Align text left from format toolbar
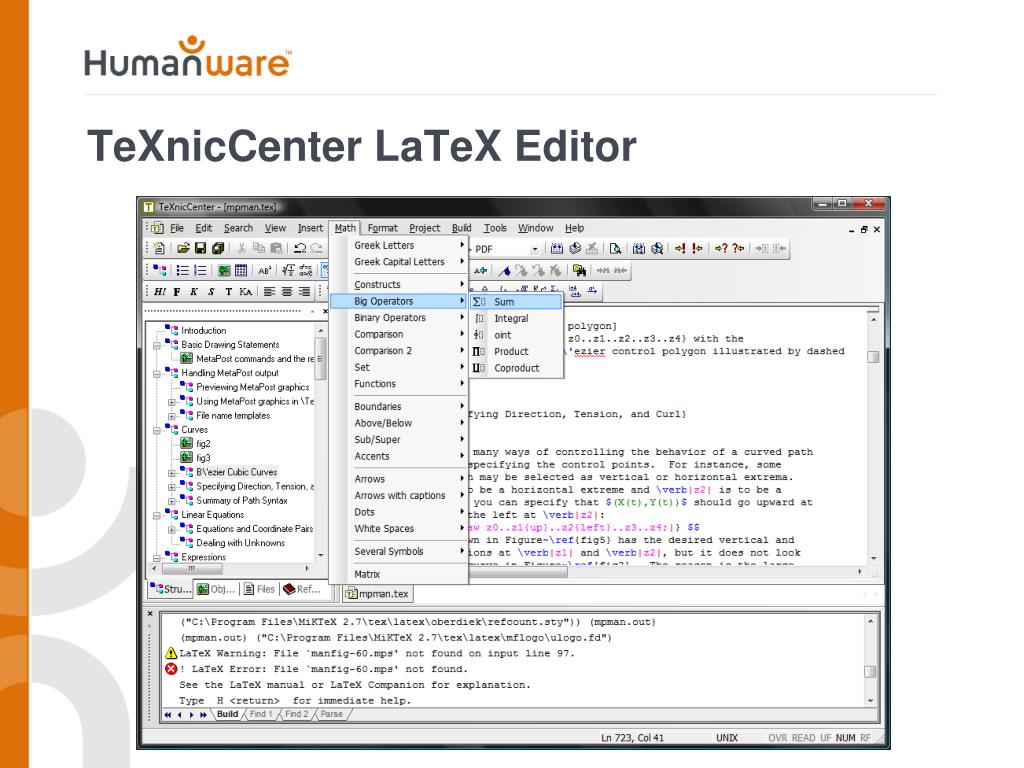Viewport: 1024px width, 768px height. click(x=269, y=292)
